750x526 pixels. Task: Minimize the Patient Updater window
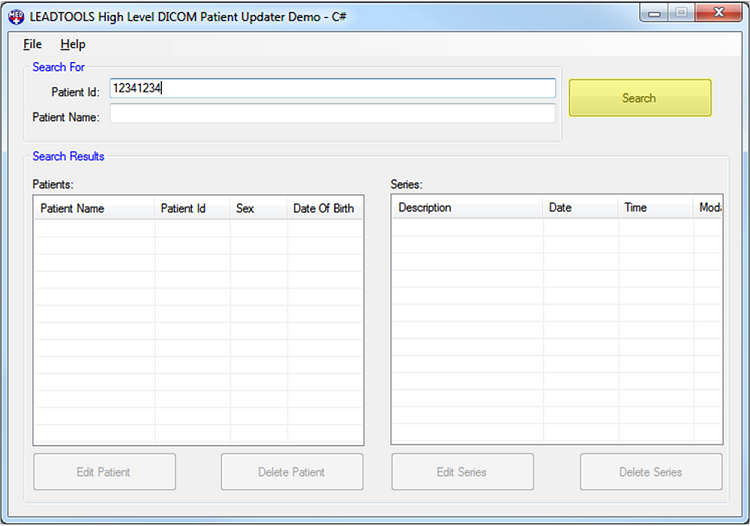coord(654,13)
